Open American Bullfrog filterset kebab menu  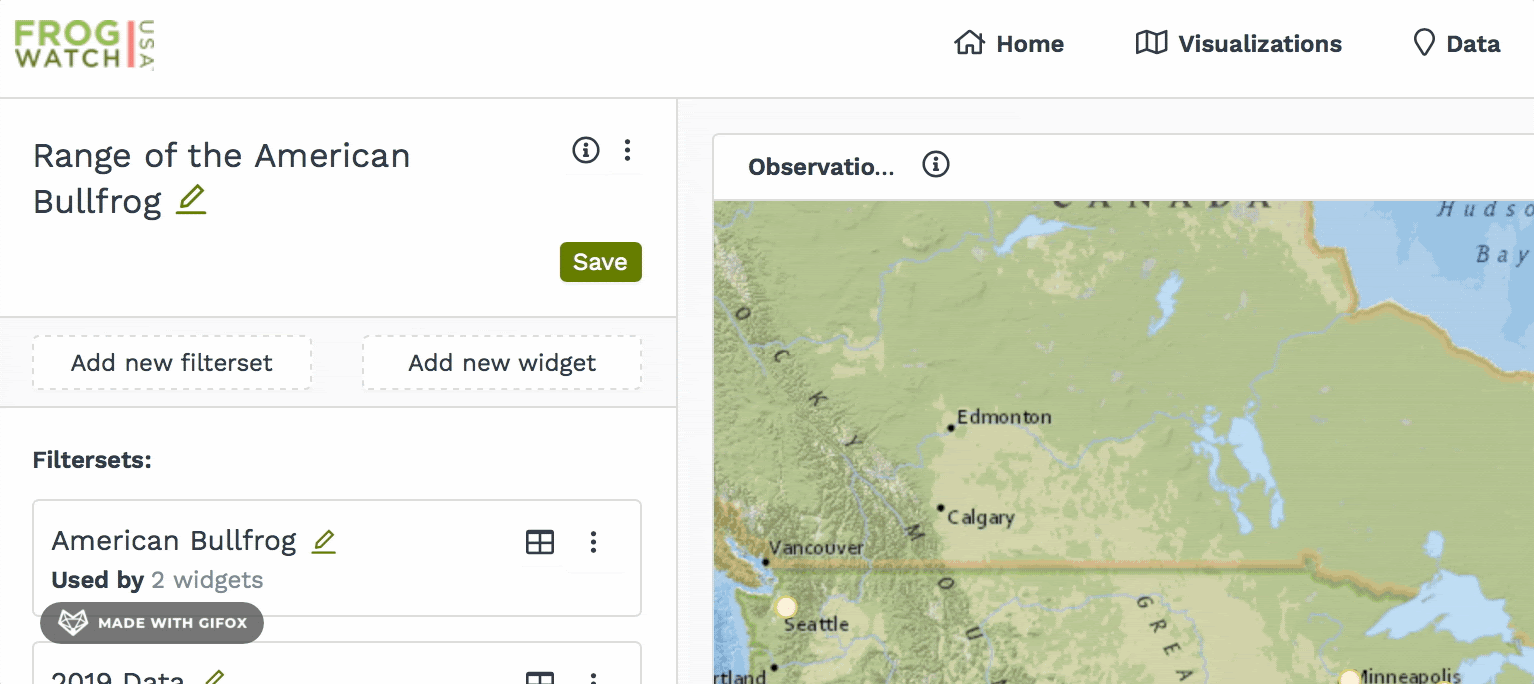593,542
